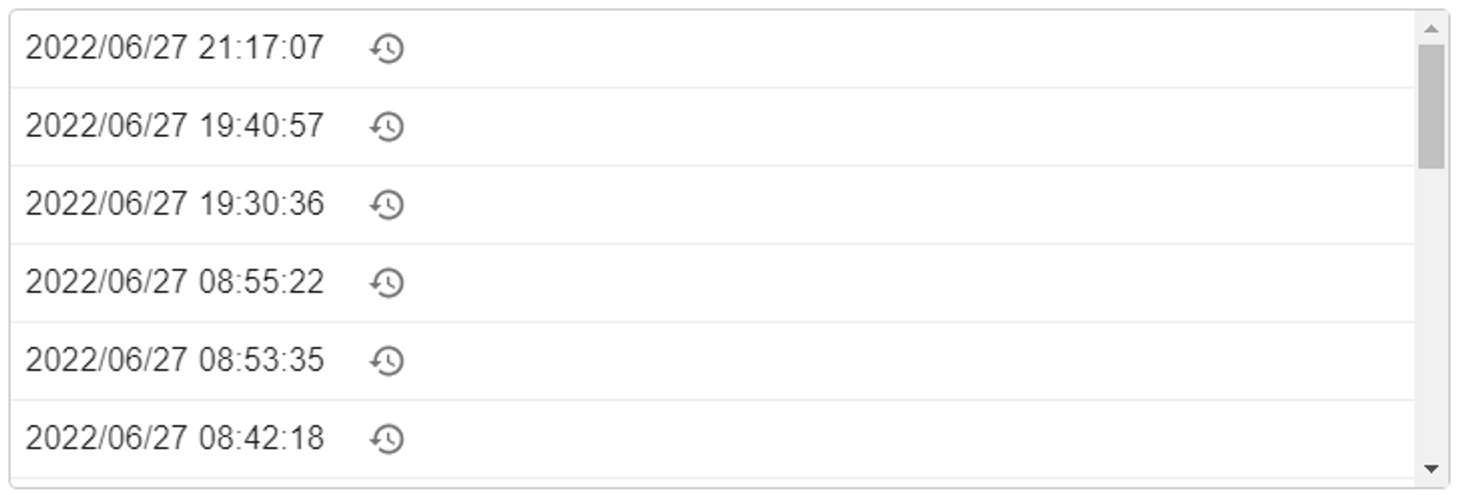The width and height of the screenshot is (1460, 495).
Task: Select the 2022/06/27 21:17:07 timestamp text
Action: tap(175, 48)
